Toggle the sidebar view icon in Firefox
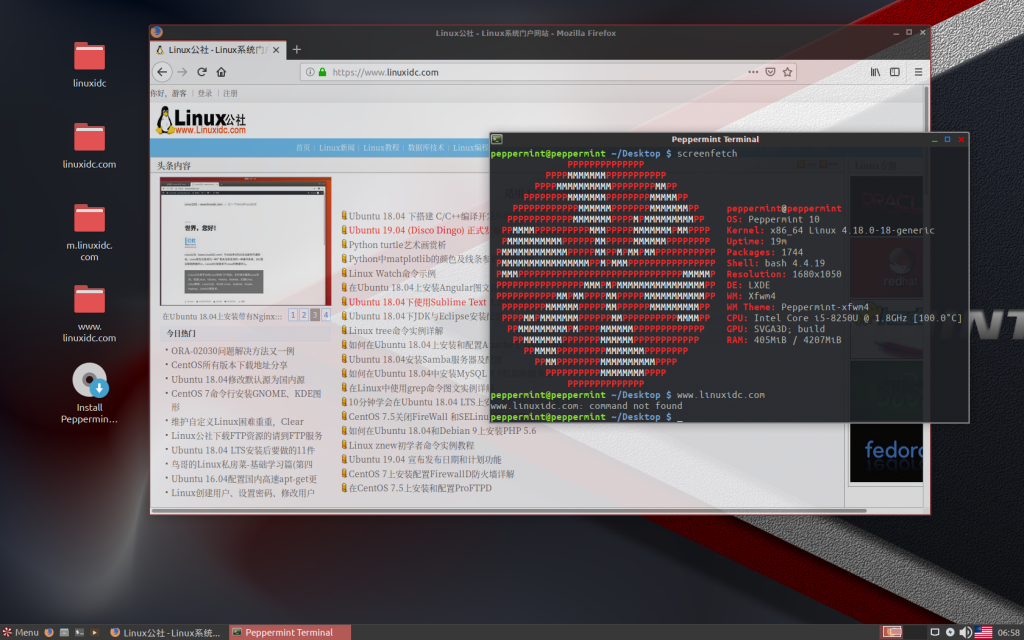The height and width of the screenshot is (640, 1024). (x=895, y=72)
